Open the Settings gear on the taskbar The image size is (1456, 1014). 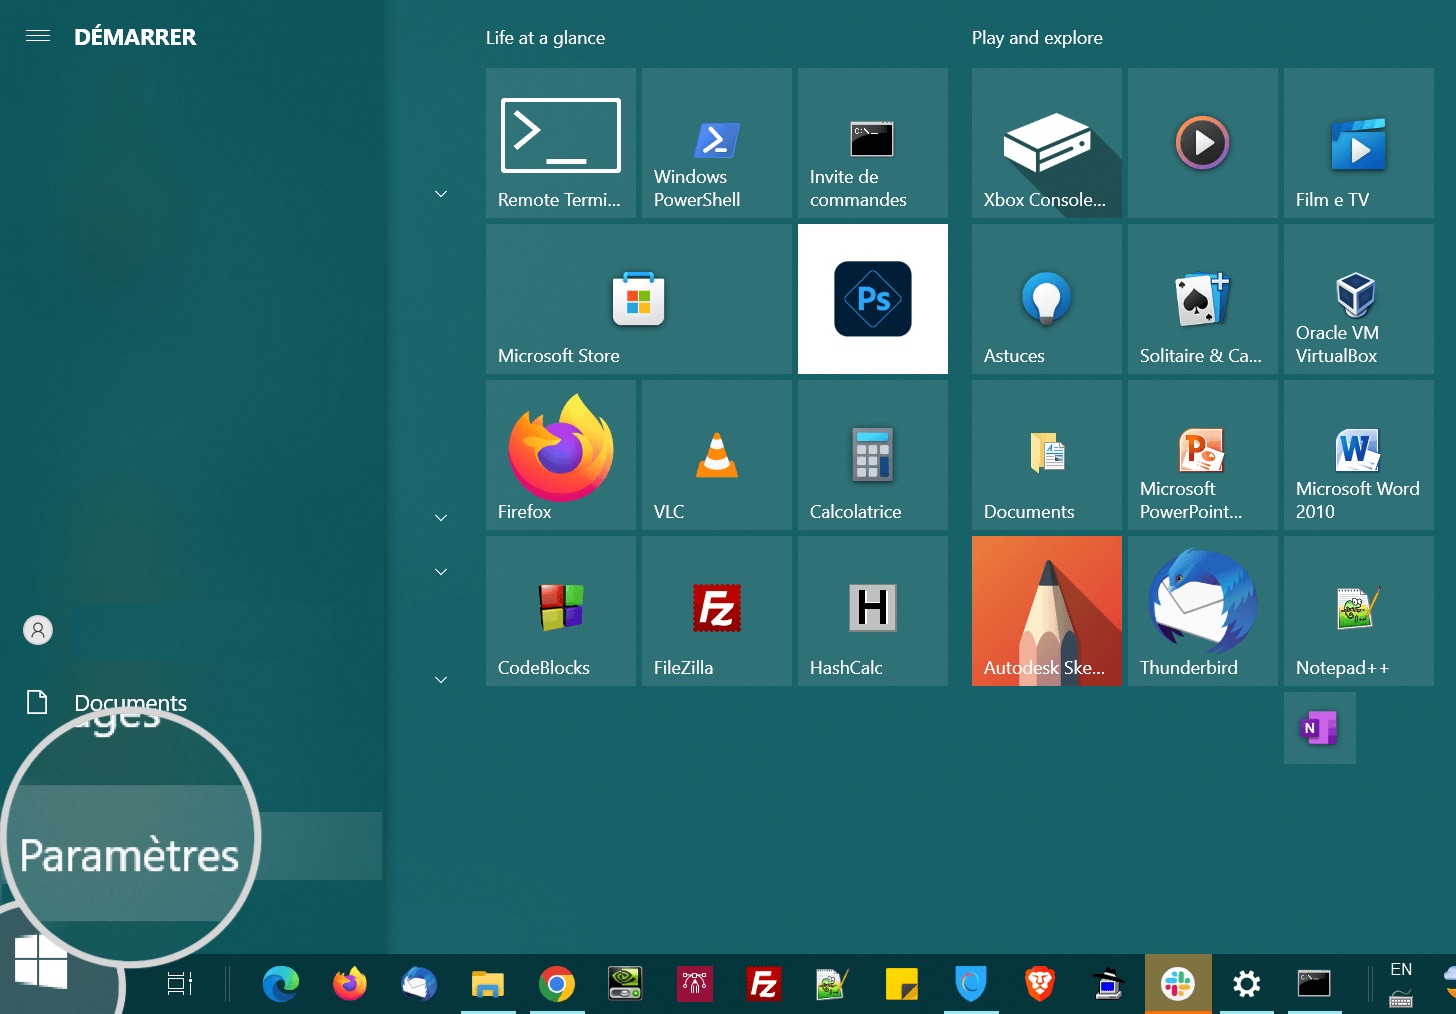coord(1247,984)
